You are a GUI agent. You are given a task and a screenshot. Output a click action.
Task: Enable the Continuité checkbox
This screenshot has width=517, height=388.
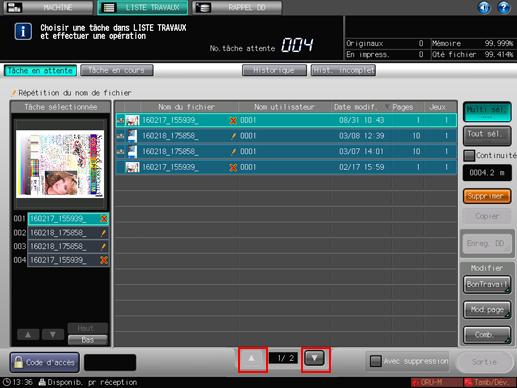click(x=469, y=155)
